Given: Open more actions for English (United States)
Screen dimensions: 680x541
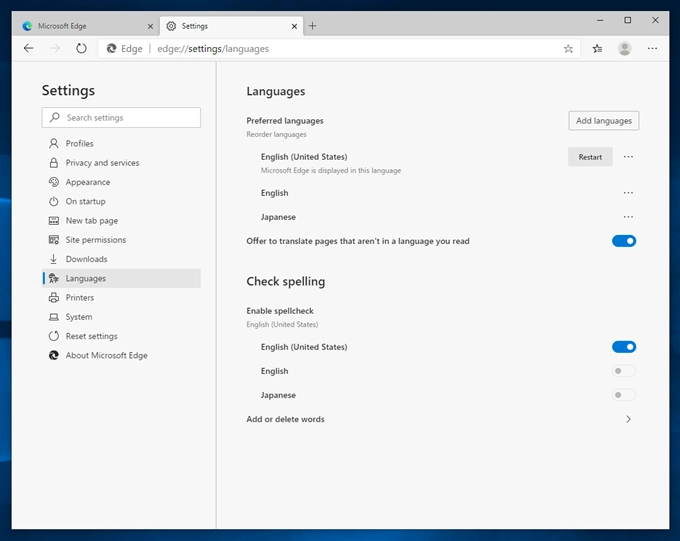Looking at the screenshot, I should click(628, 157).
